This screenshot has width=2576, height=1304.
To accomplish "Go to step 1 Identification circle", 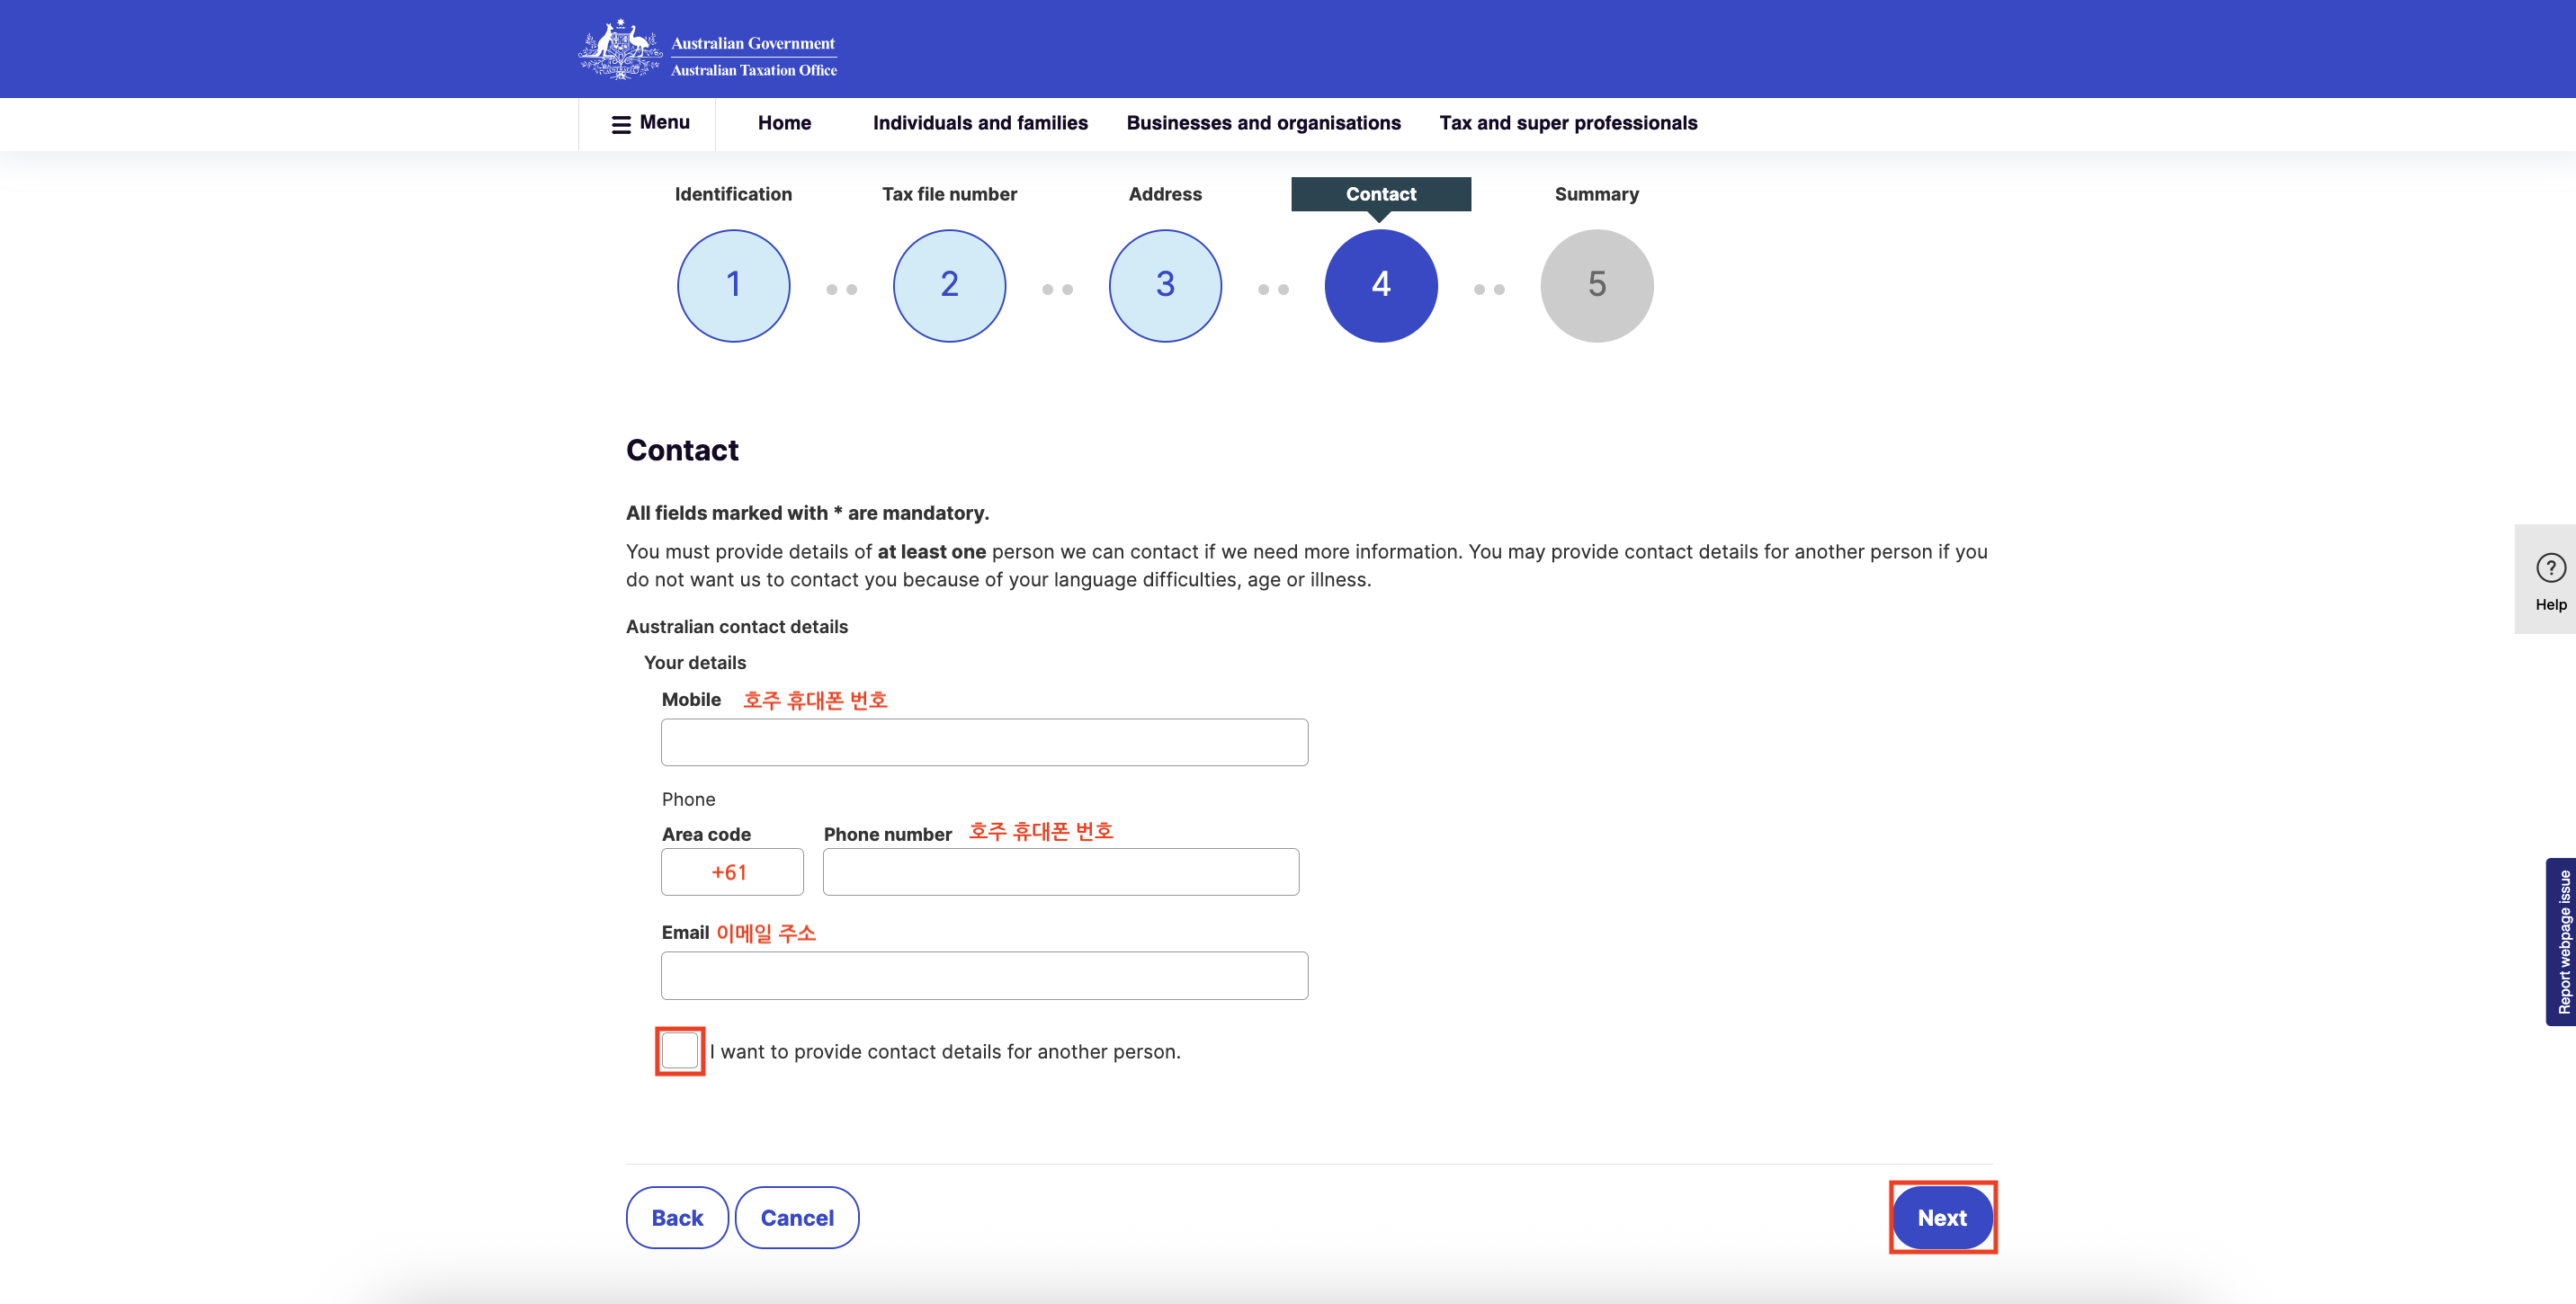I will (733, 286).
